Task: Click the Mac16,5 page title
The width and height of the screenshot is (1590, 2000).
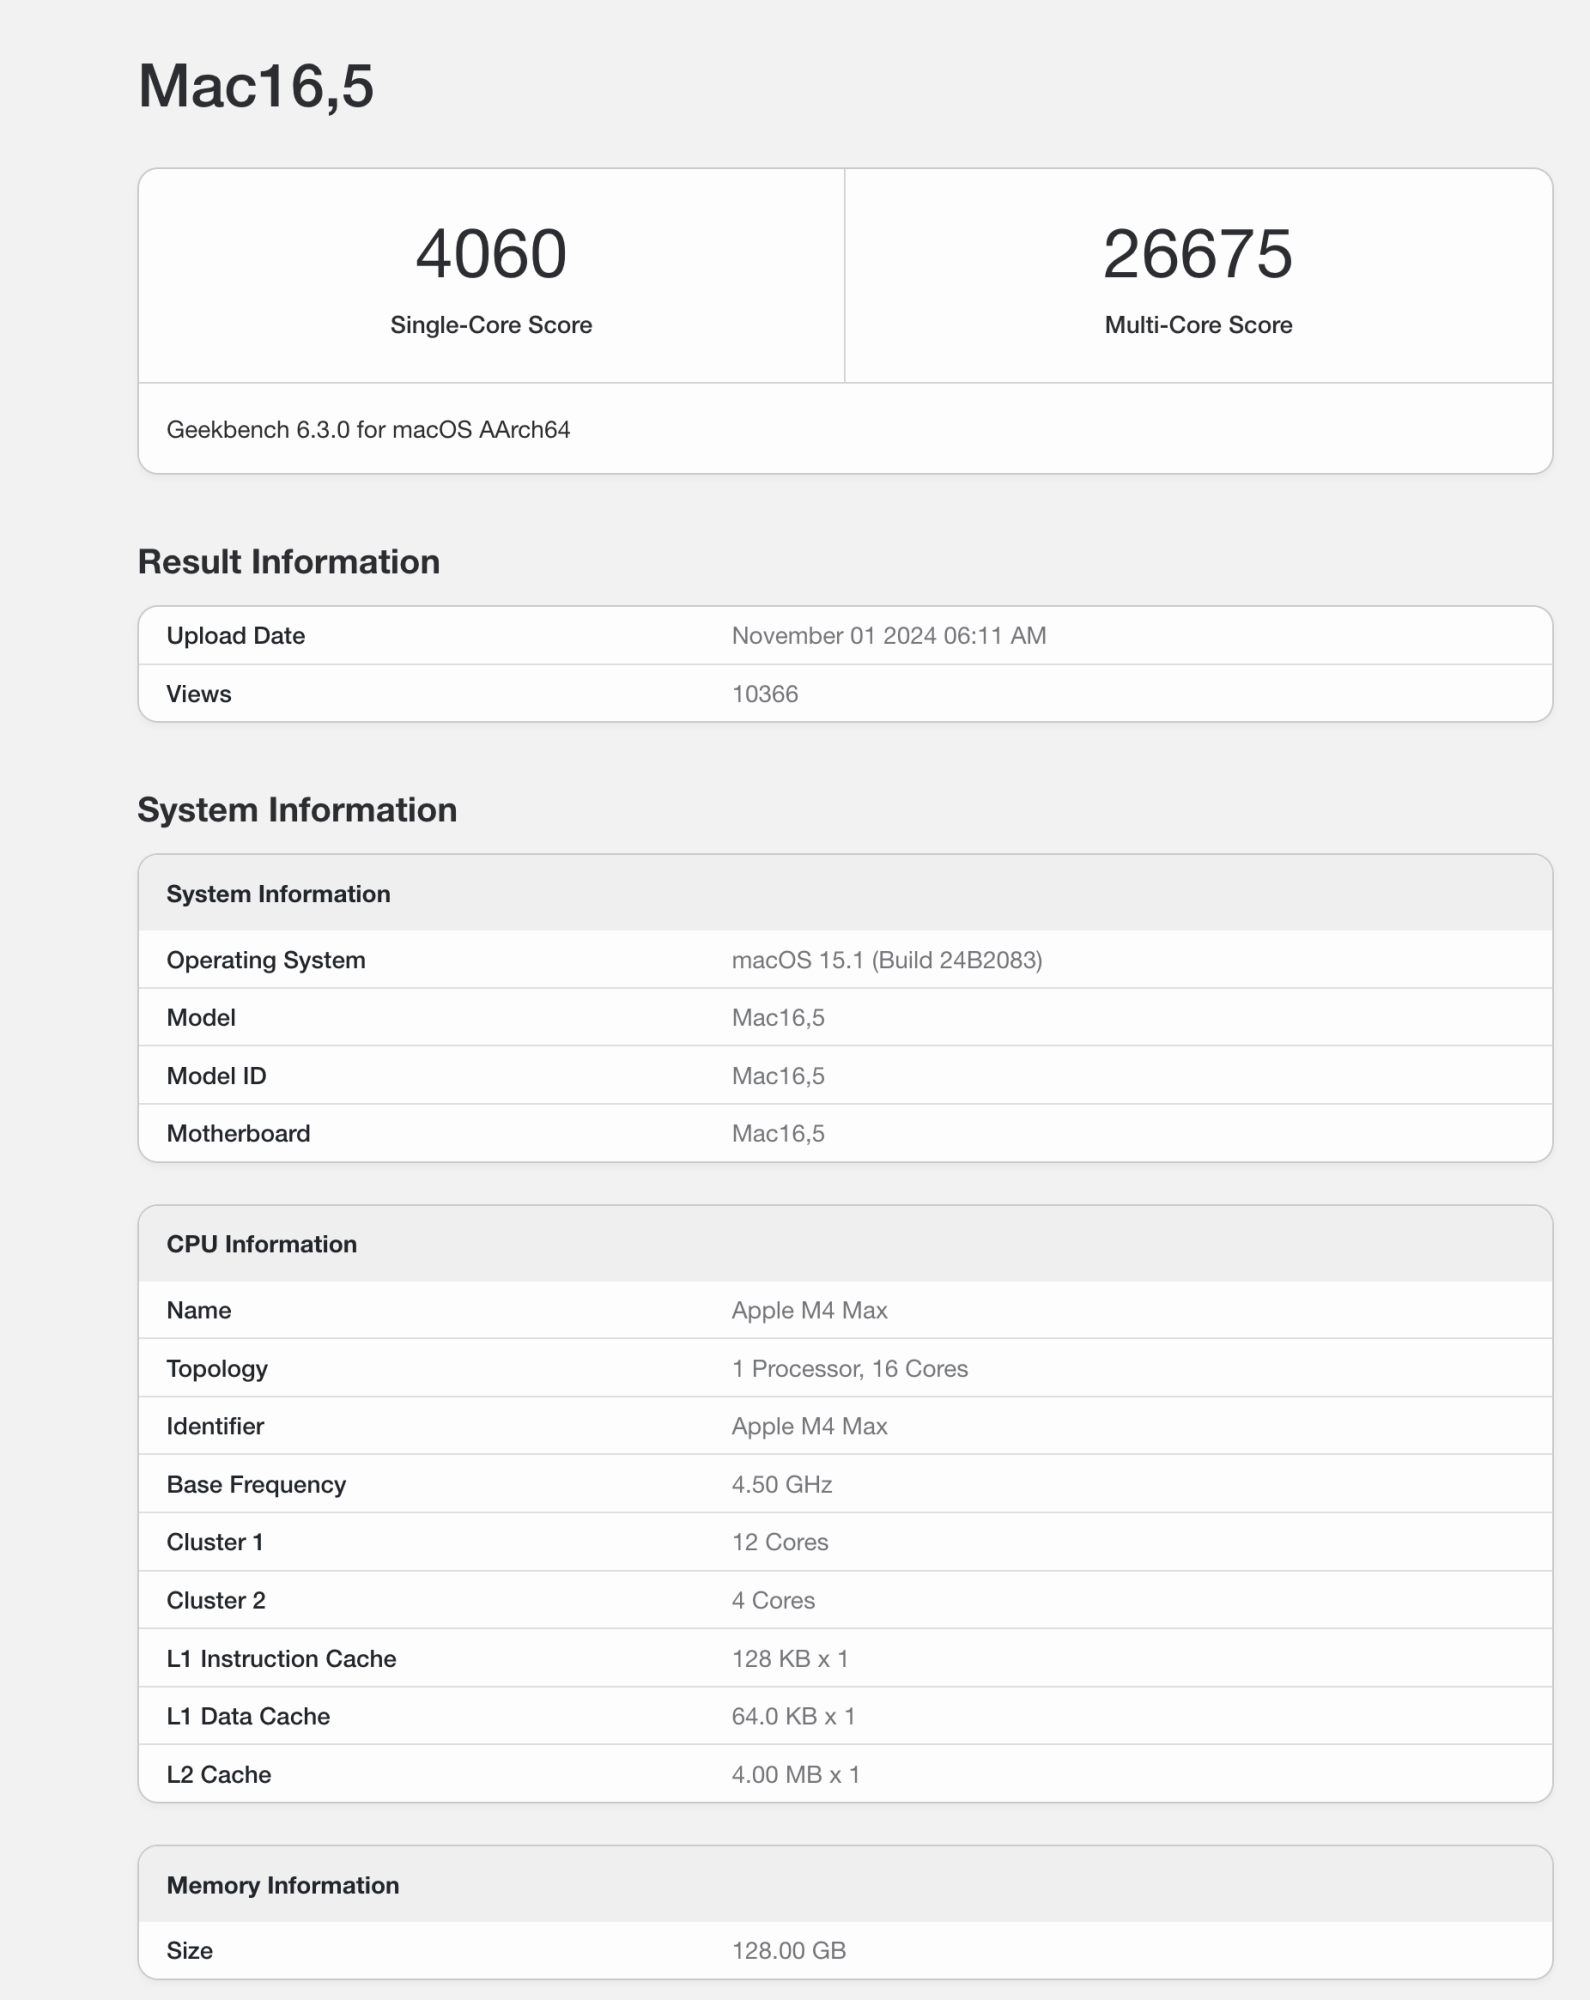Action: tap(256, 86)
